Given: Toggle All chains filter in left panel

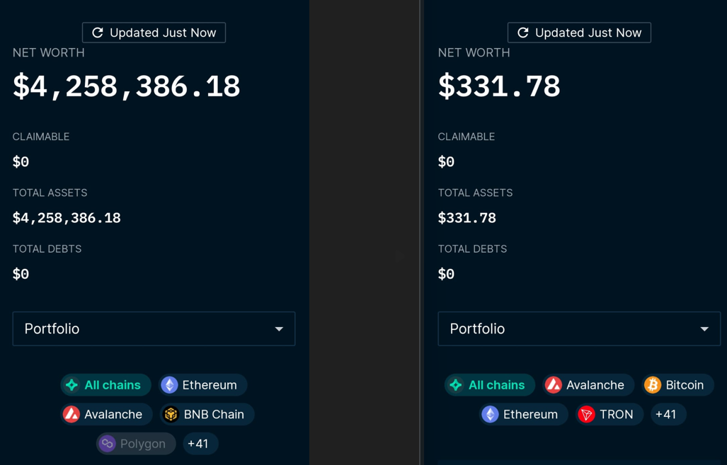Looking at the screenshot, I should [104, 385].
